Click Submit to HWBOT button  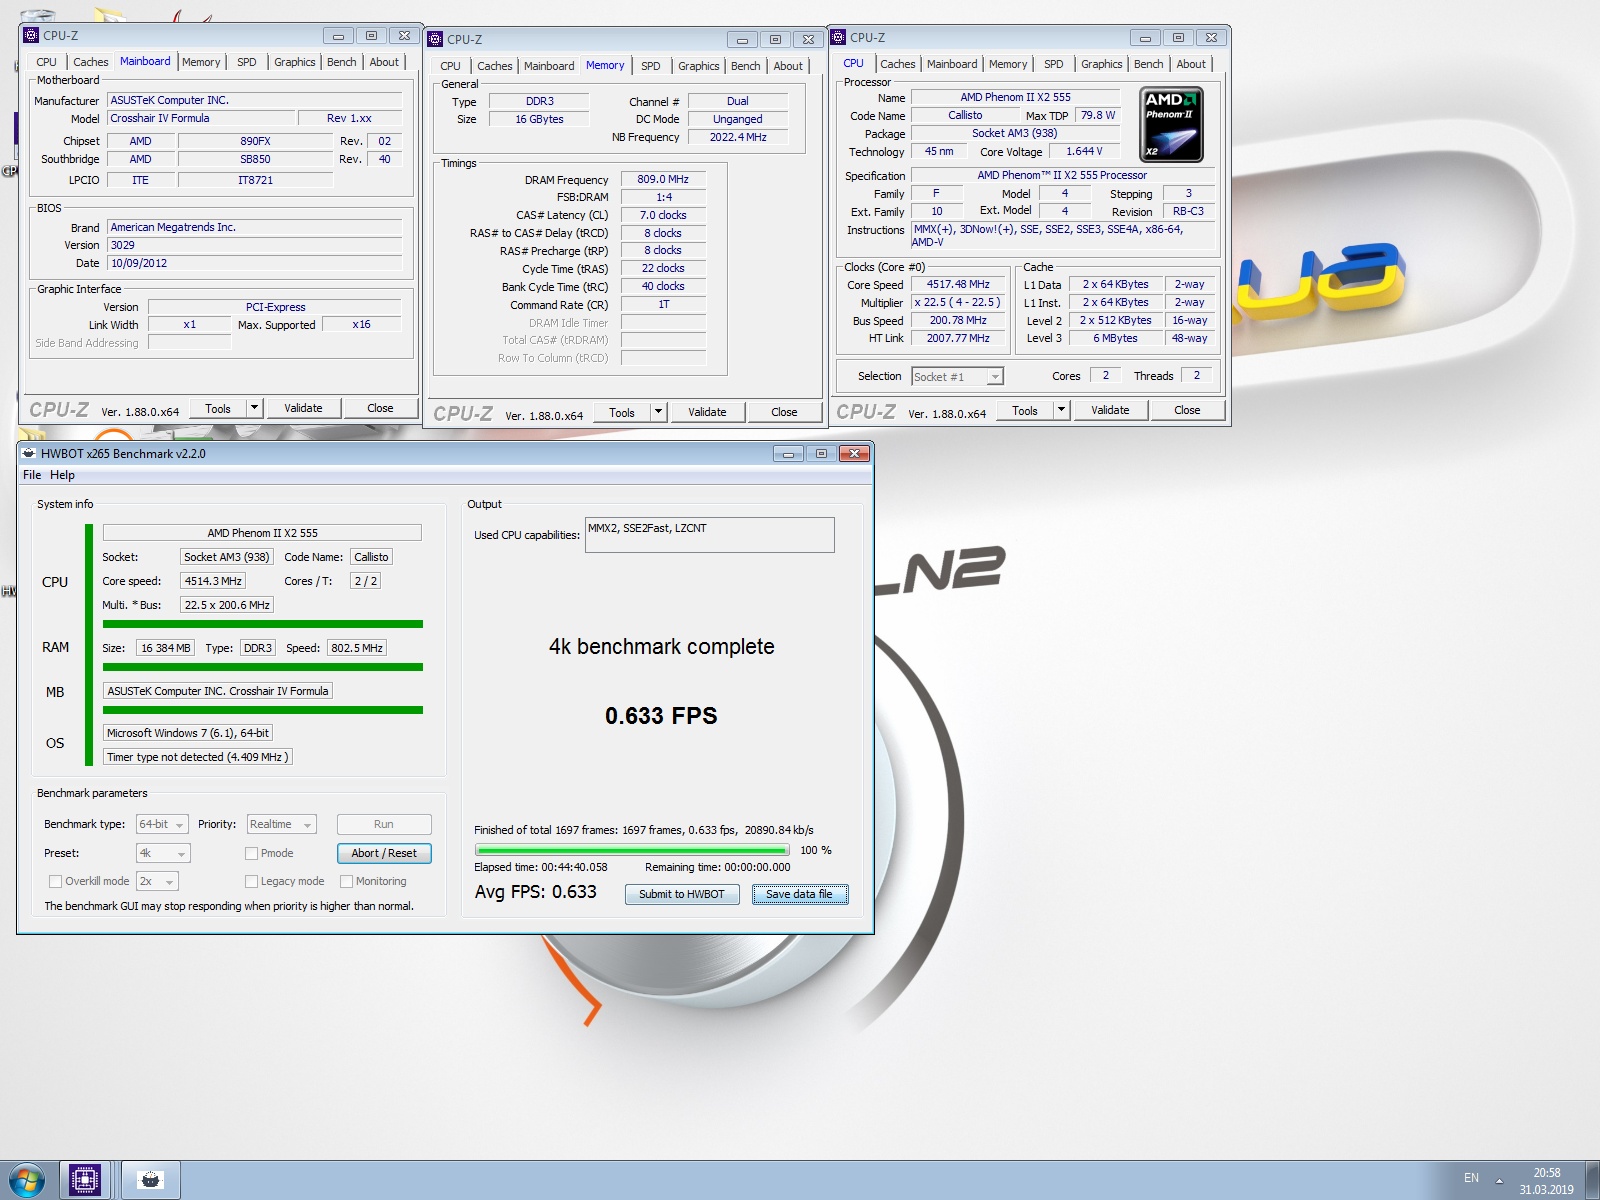tap(682, 894)
